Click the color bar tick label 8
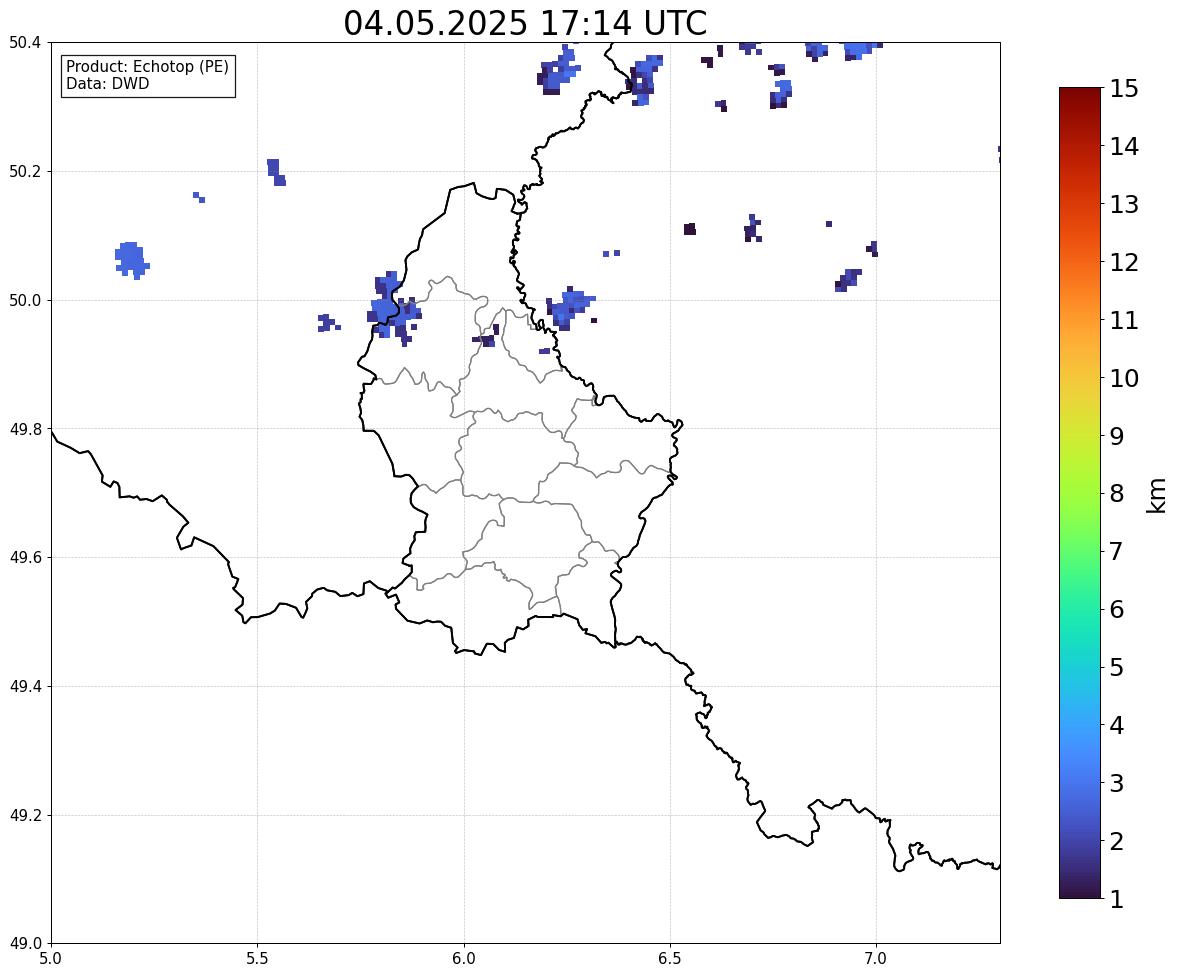 1117,494
